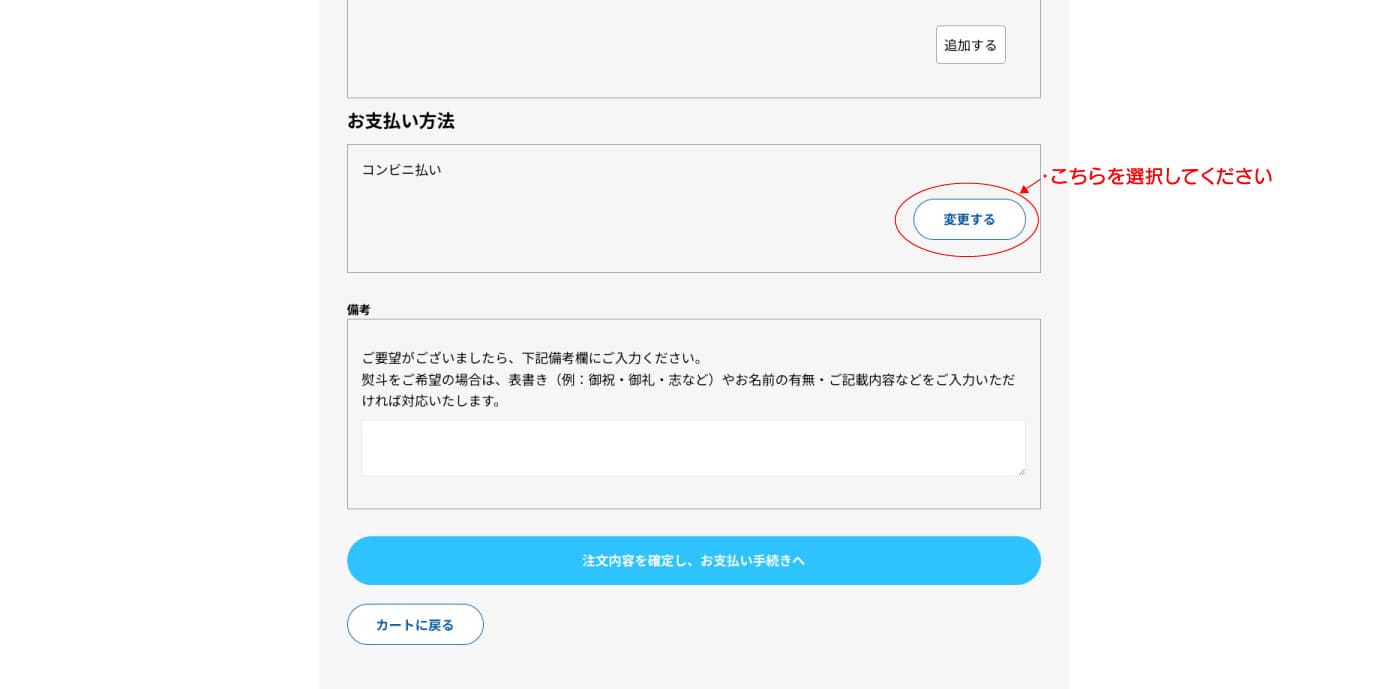This screenshot has width=1388, height=689.
Task: Select the 変更する button inside the red circle
Action: tap(968, 219)
